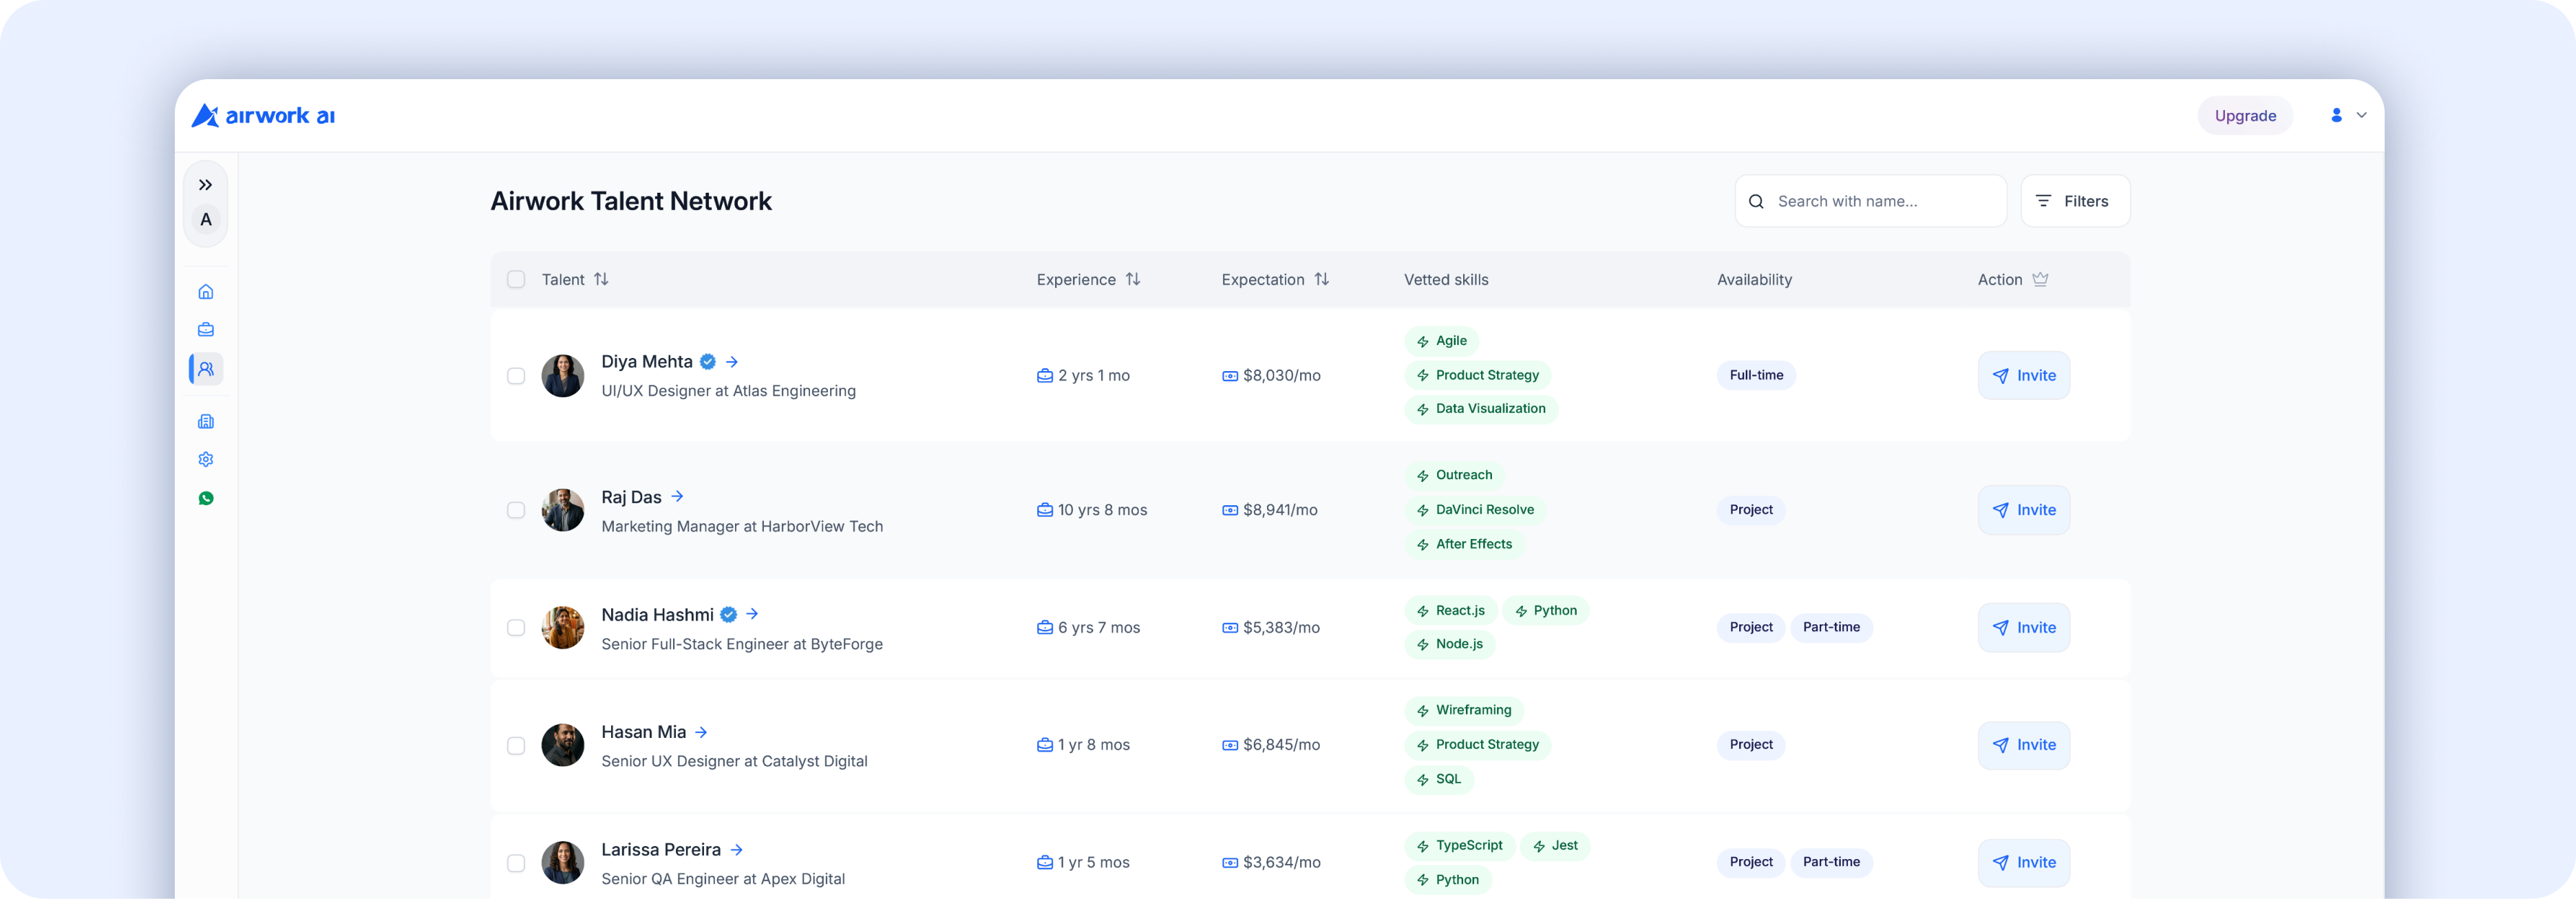Viewport: 2576px width, 899px height.
Task: Open Diya Mehta's name link
Action: (x=647, y=362)
